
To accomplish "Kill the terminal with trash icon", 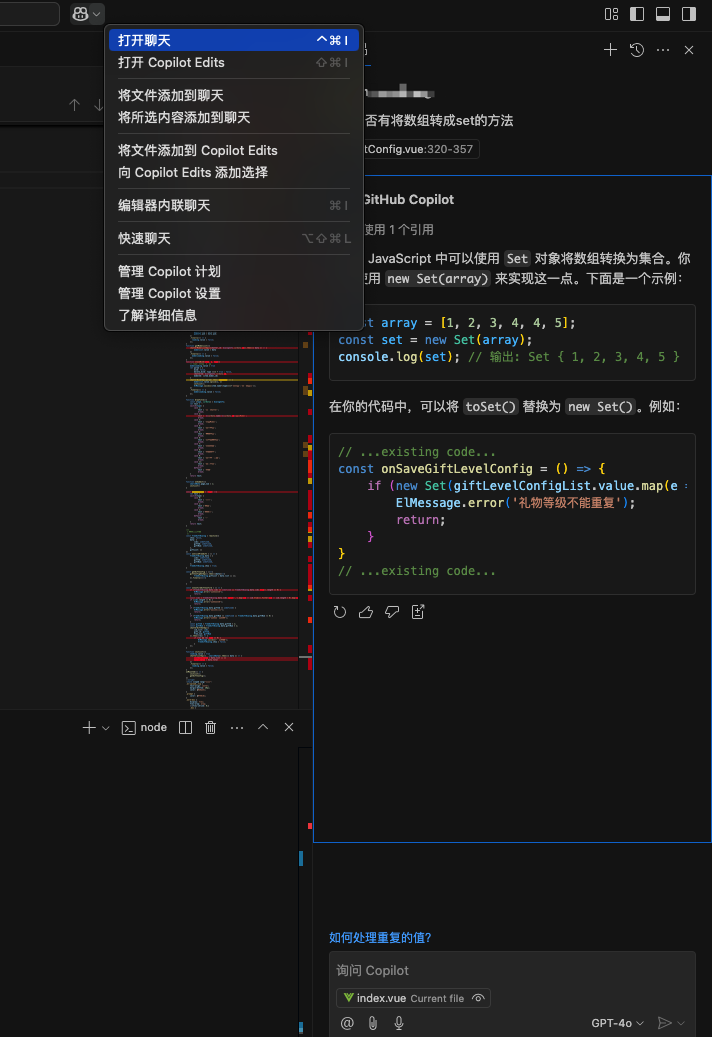I will point(210,727).
